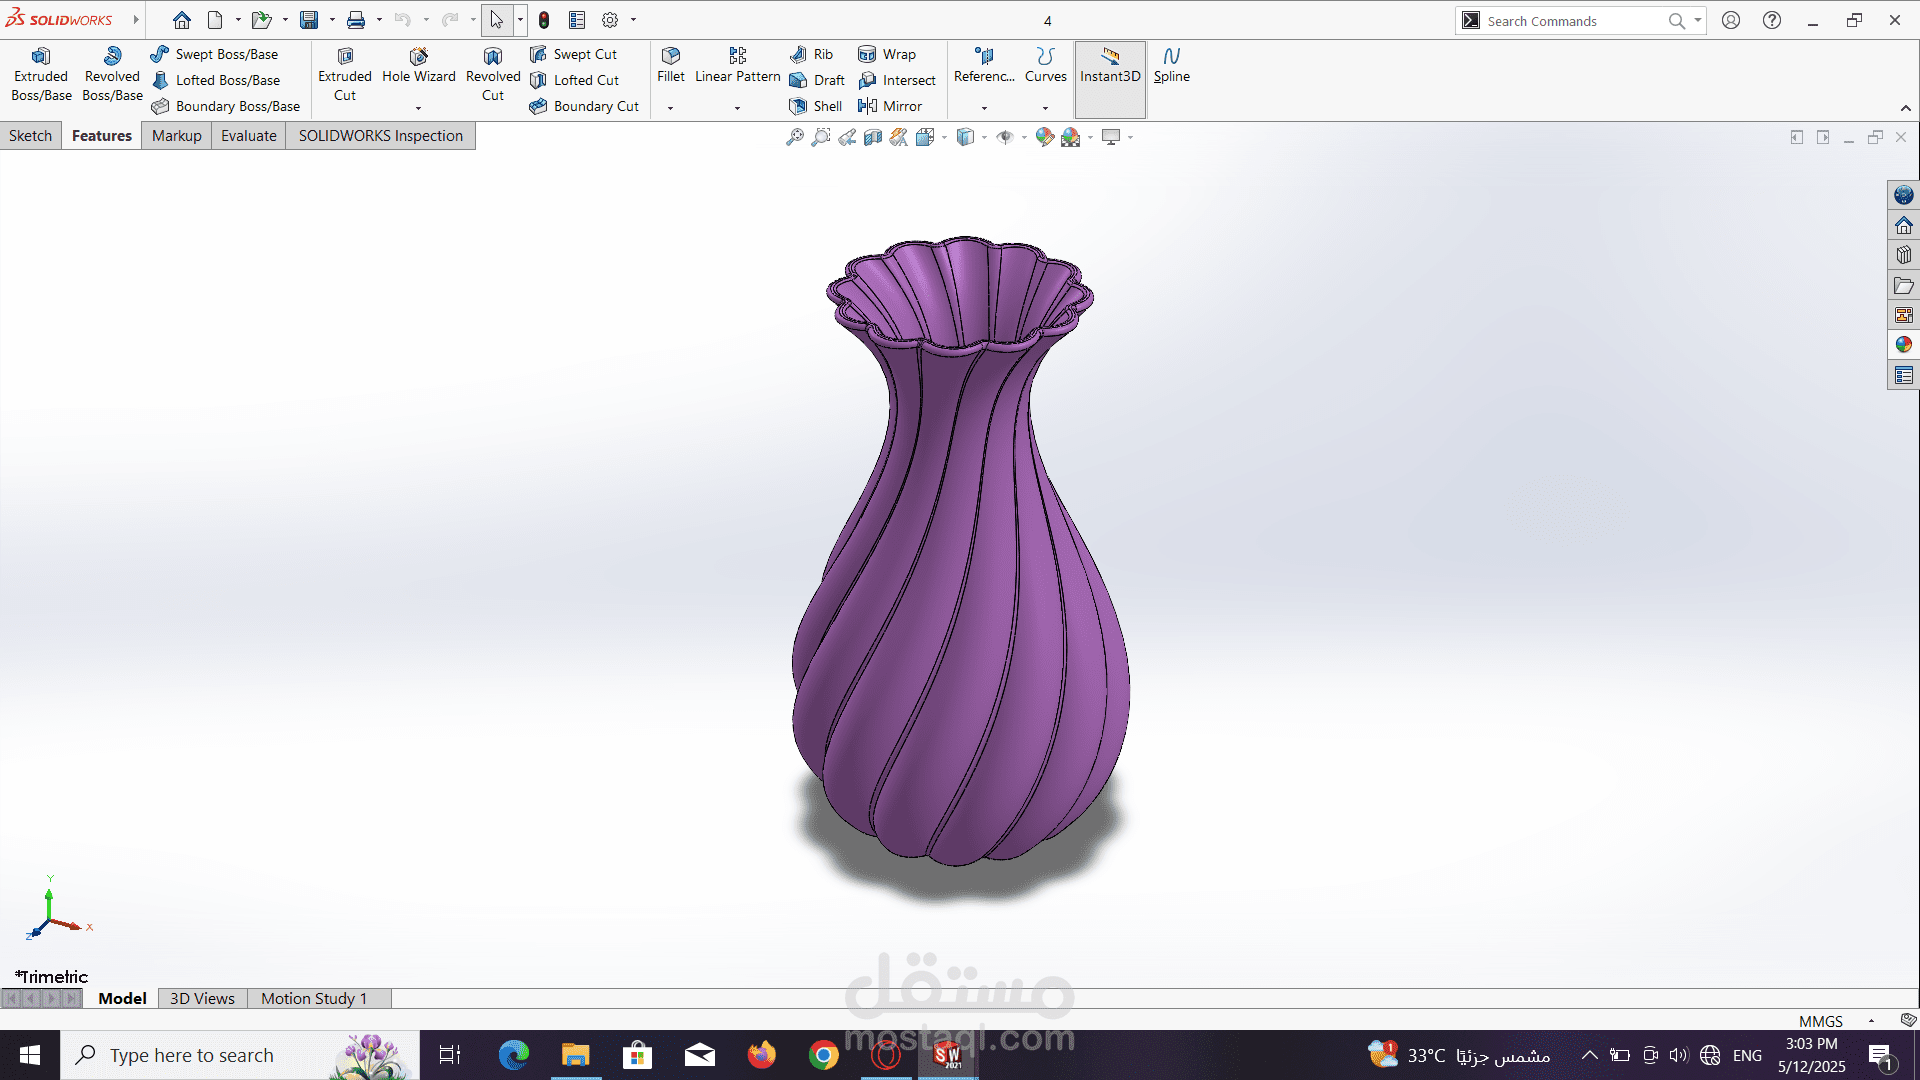The image size is (1920, 1080).
Task: Expand the View Settings monitor dropdown arrow
Action: pos(1130,138)
